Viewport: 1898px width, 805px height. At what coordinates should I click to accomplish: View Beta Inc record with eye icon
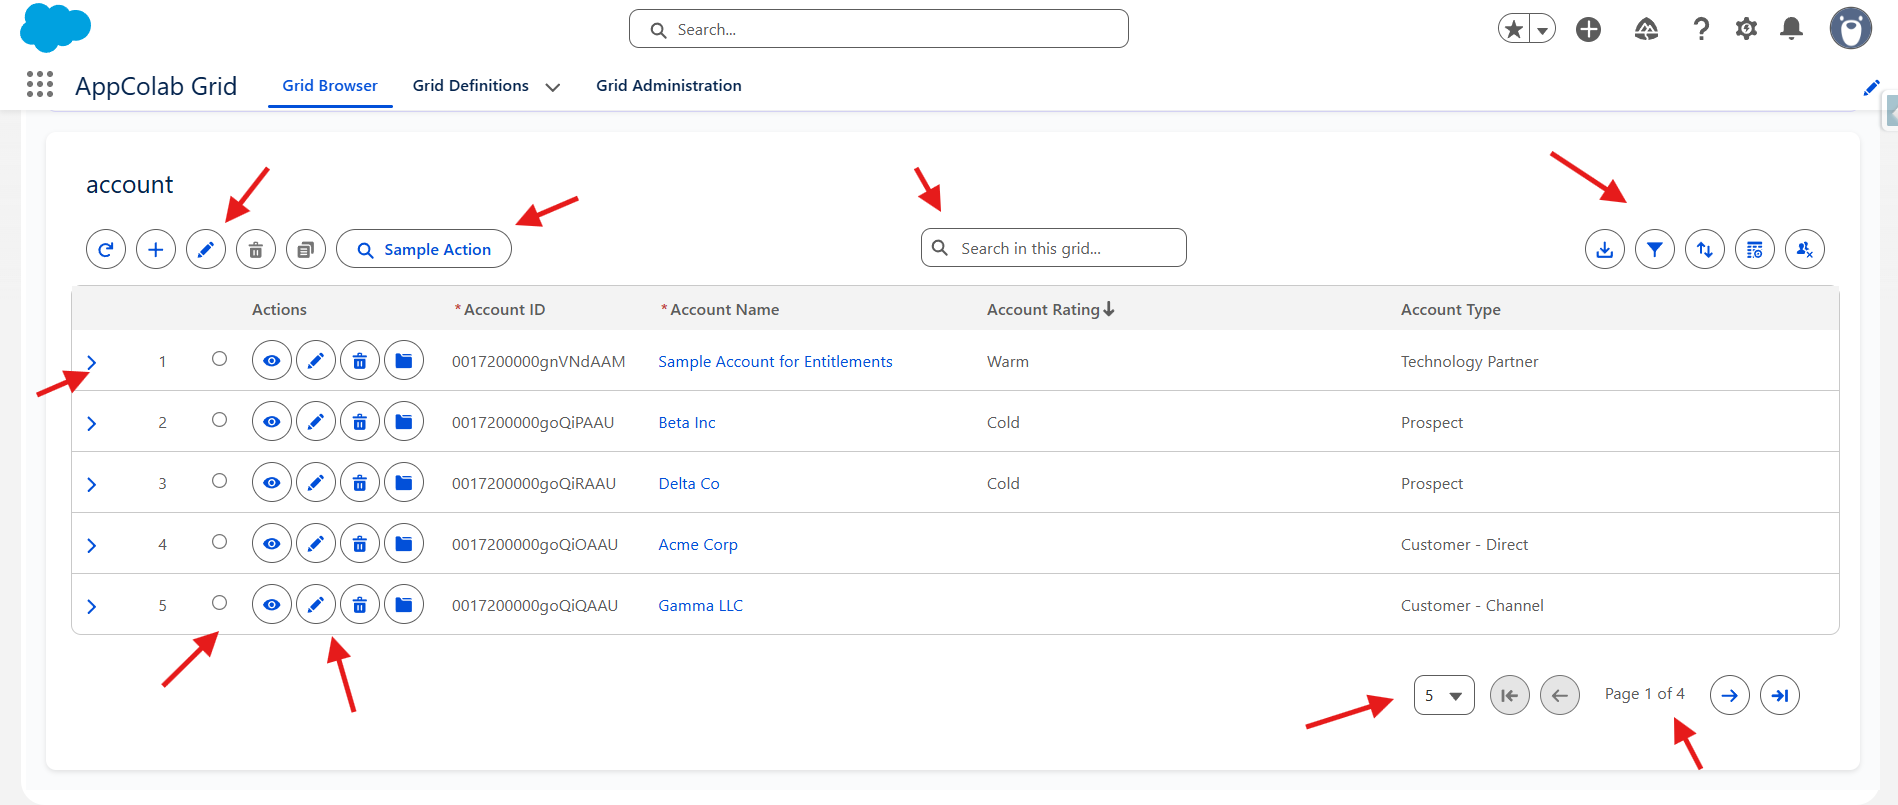click(x=272, y=422)
